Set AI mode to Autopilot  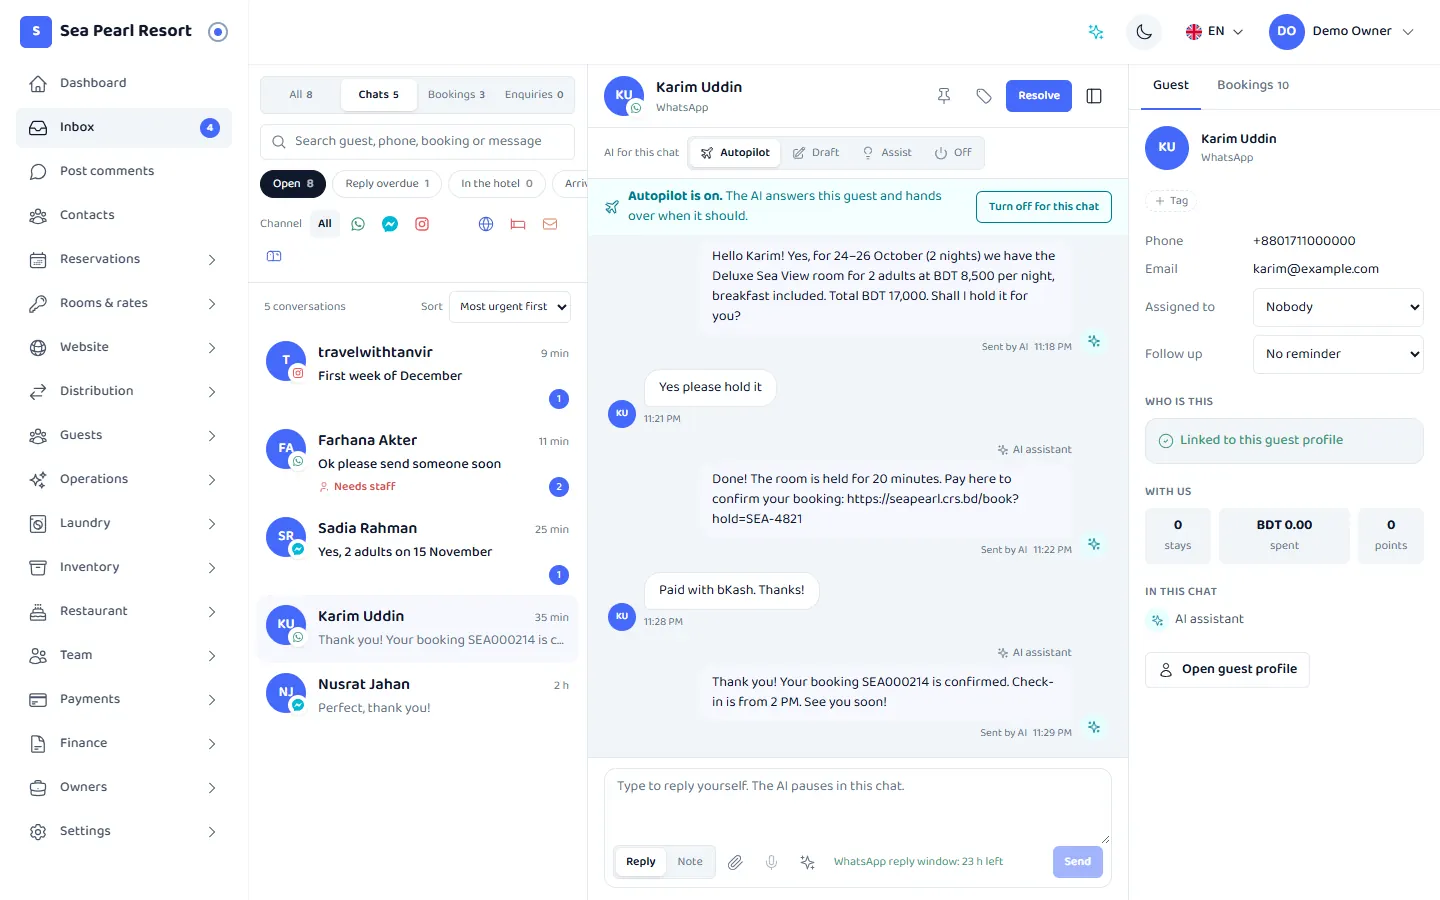pos(736,153)
